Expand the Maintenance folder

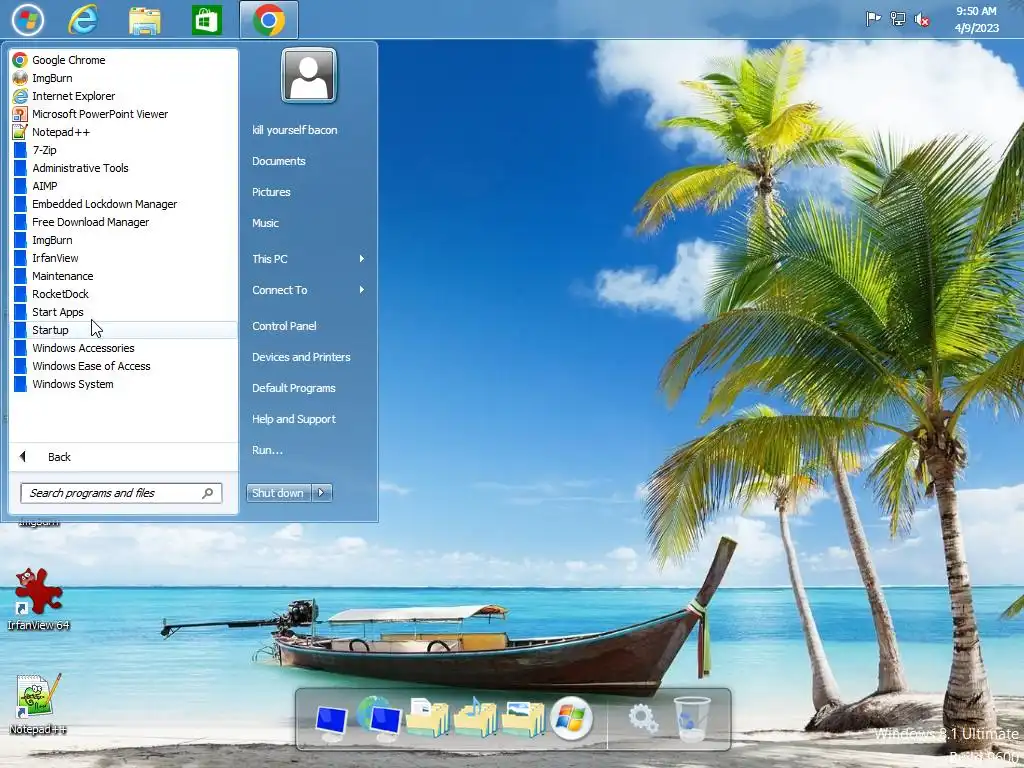point(124,276)
